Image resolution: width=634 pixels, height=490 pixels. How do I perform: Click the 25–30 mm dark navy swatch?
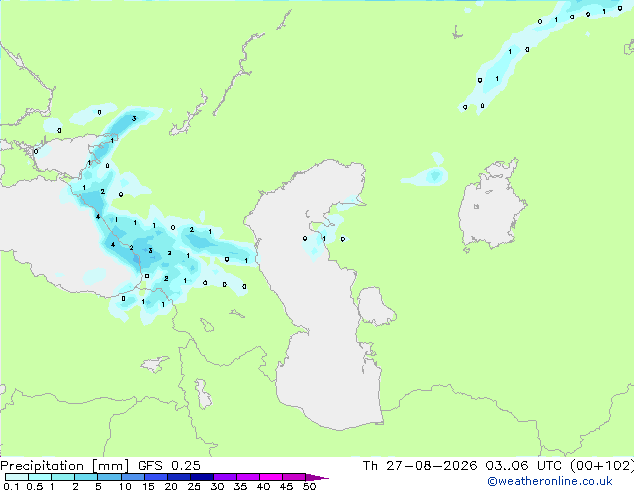pos(202,477)
